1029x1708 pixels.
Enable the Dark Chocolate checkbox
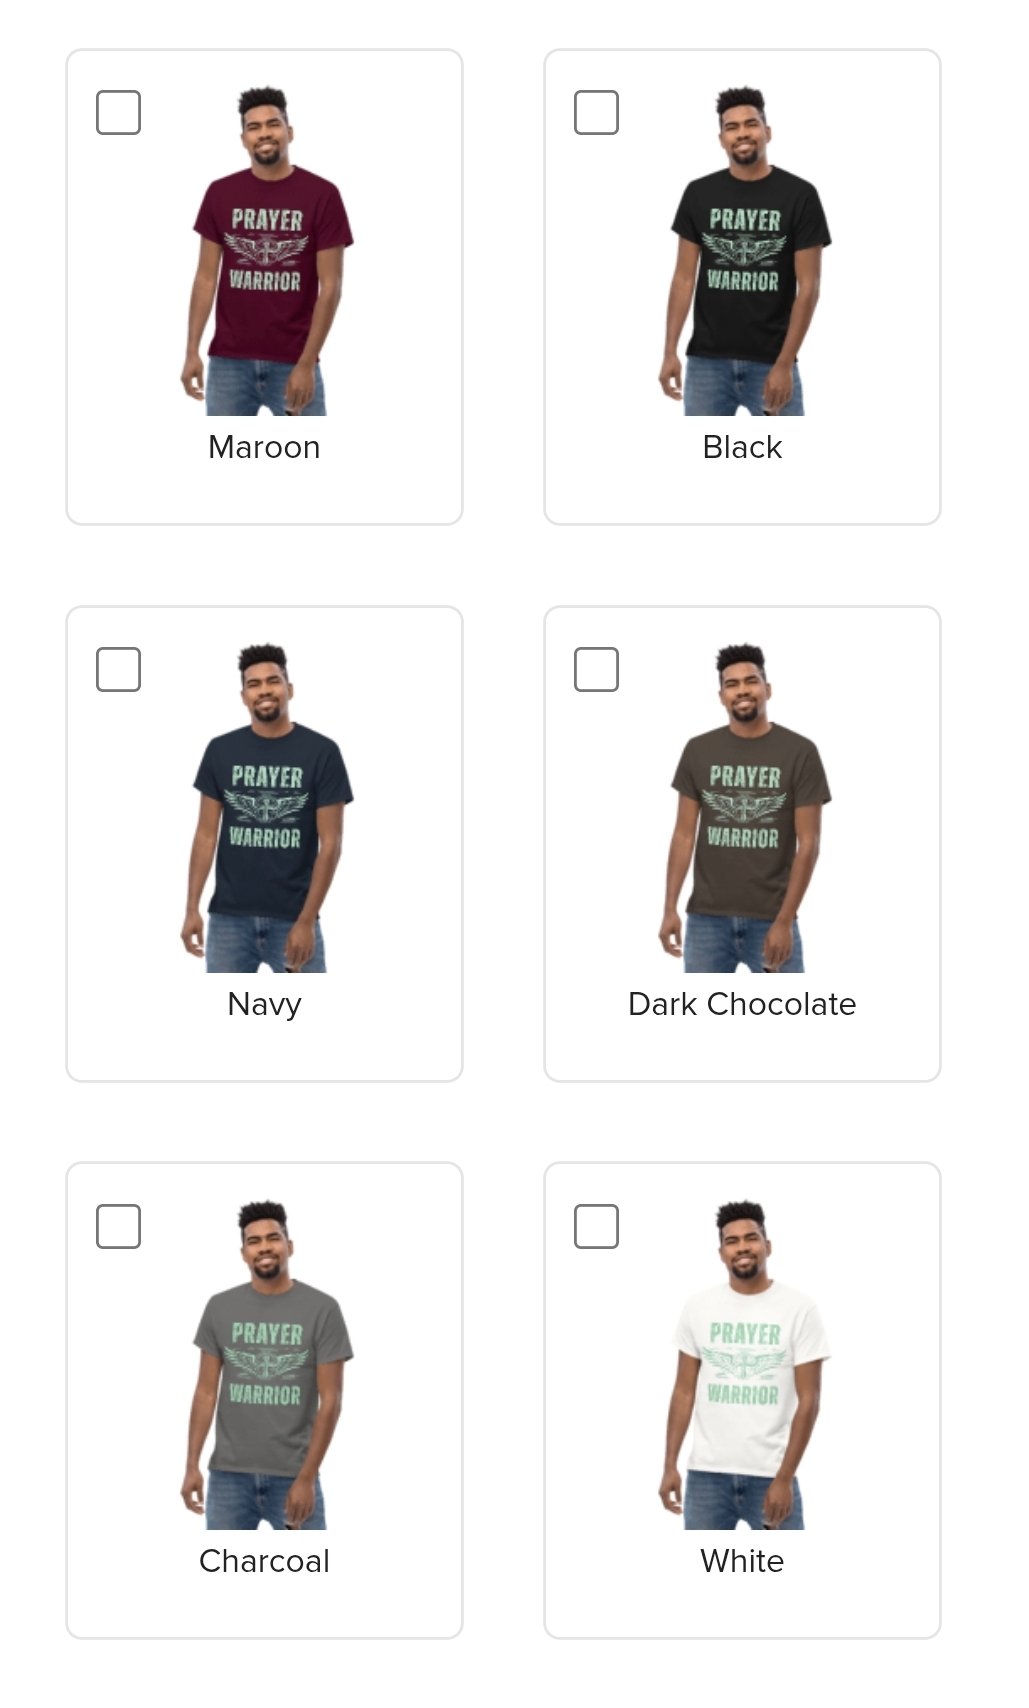coord(596,669)
